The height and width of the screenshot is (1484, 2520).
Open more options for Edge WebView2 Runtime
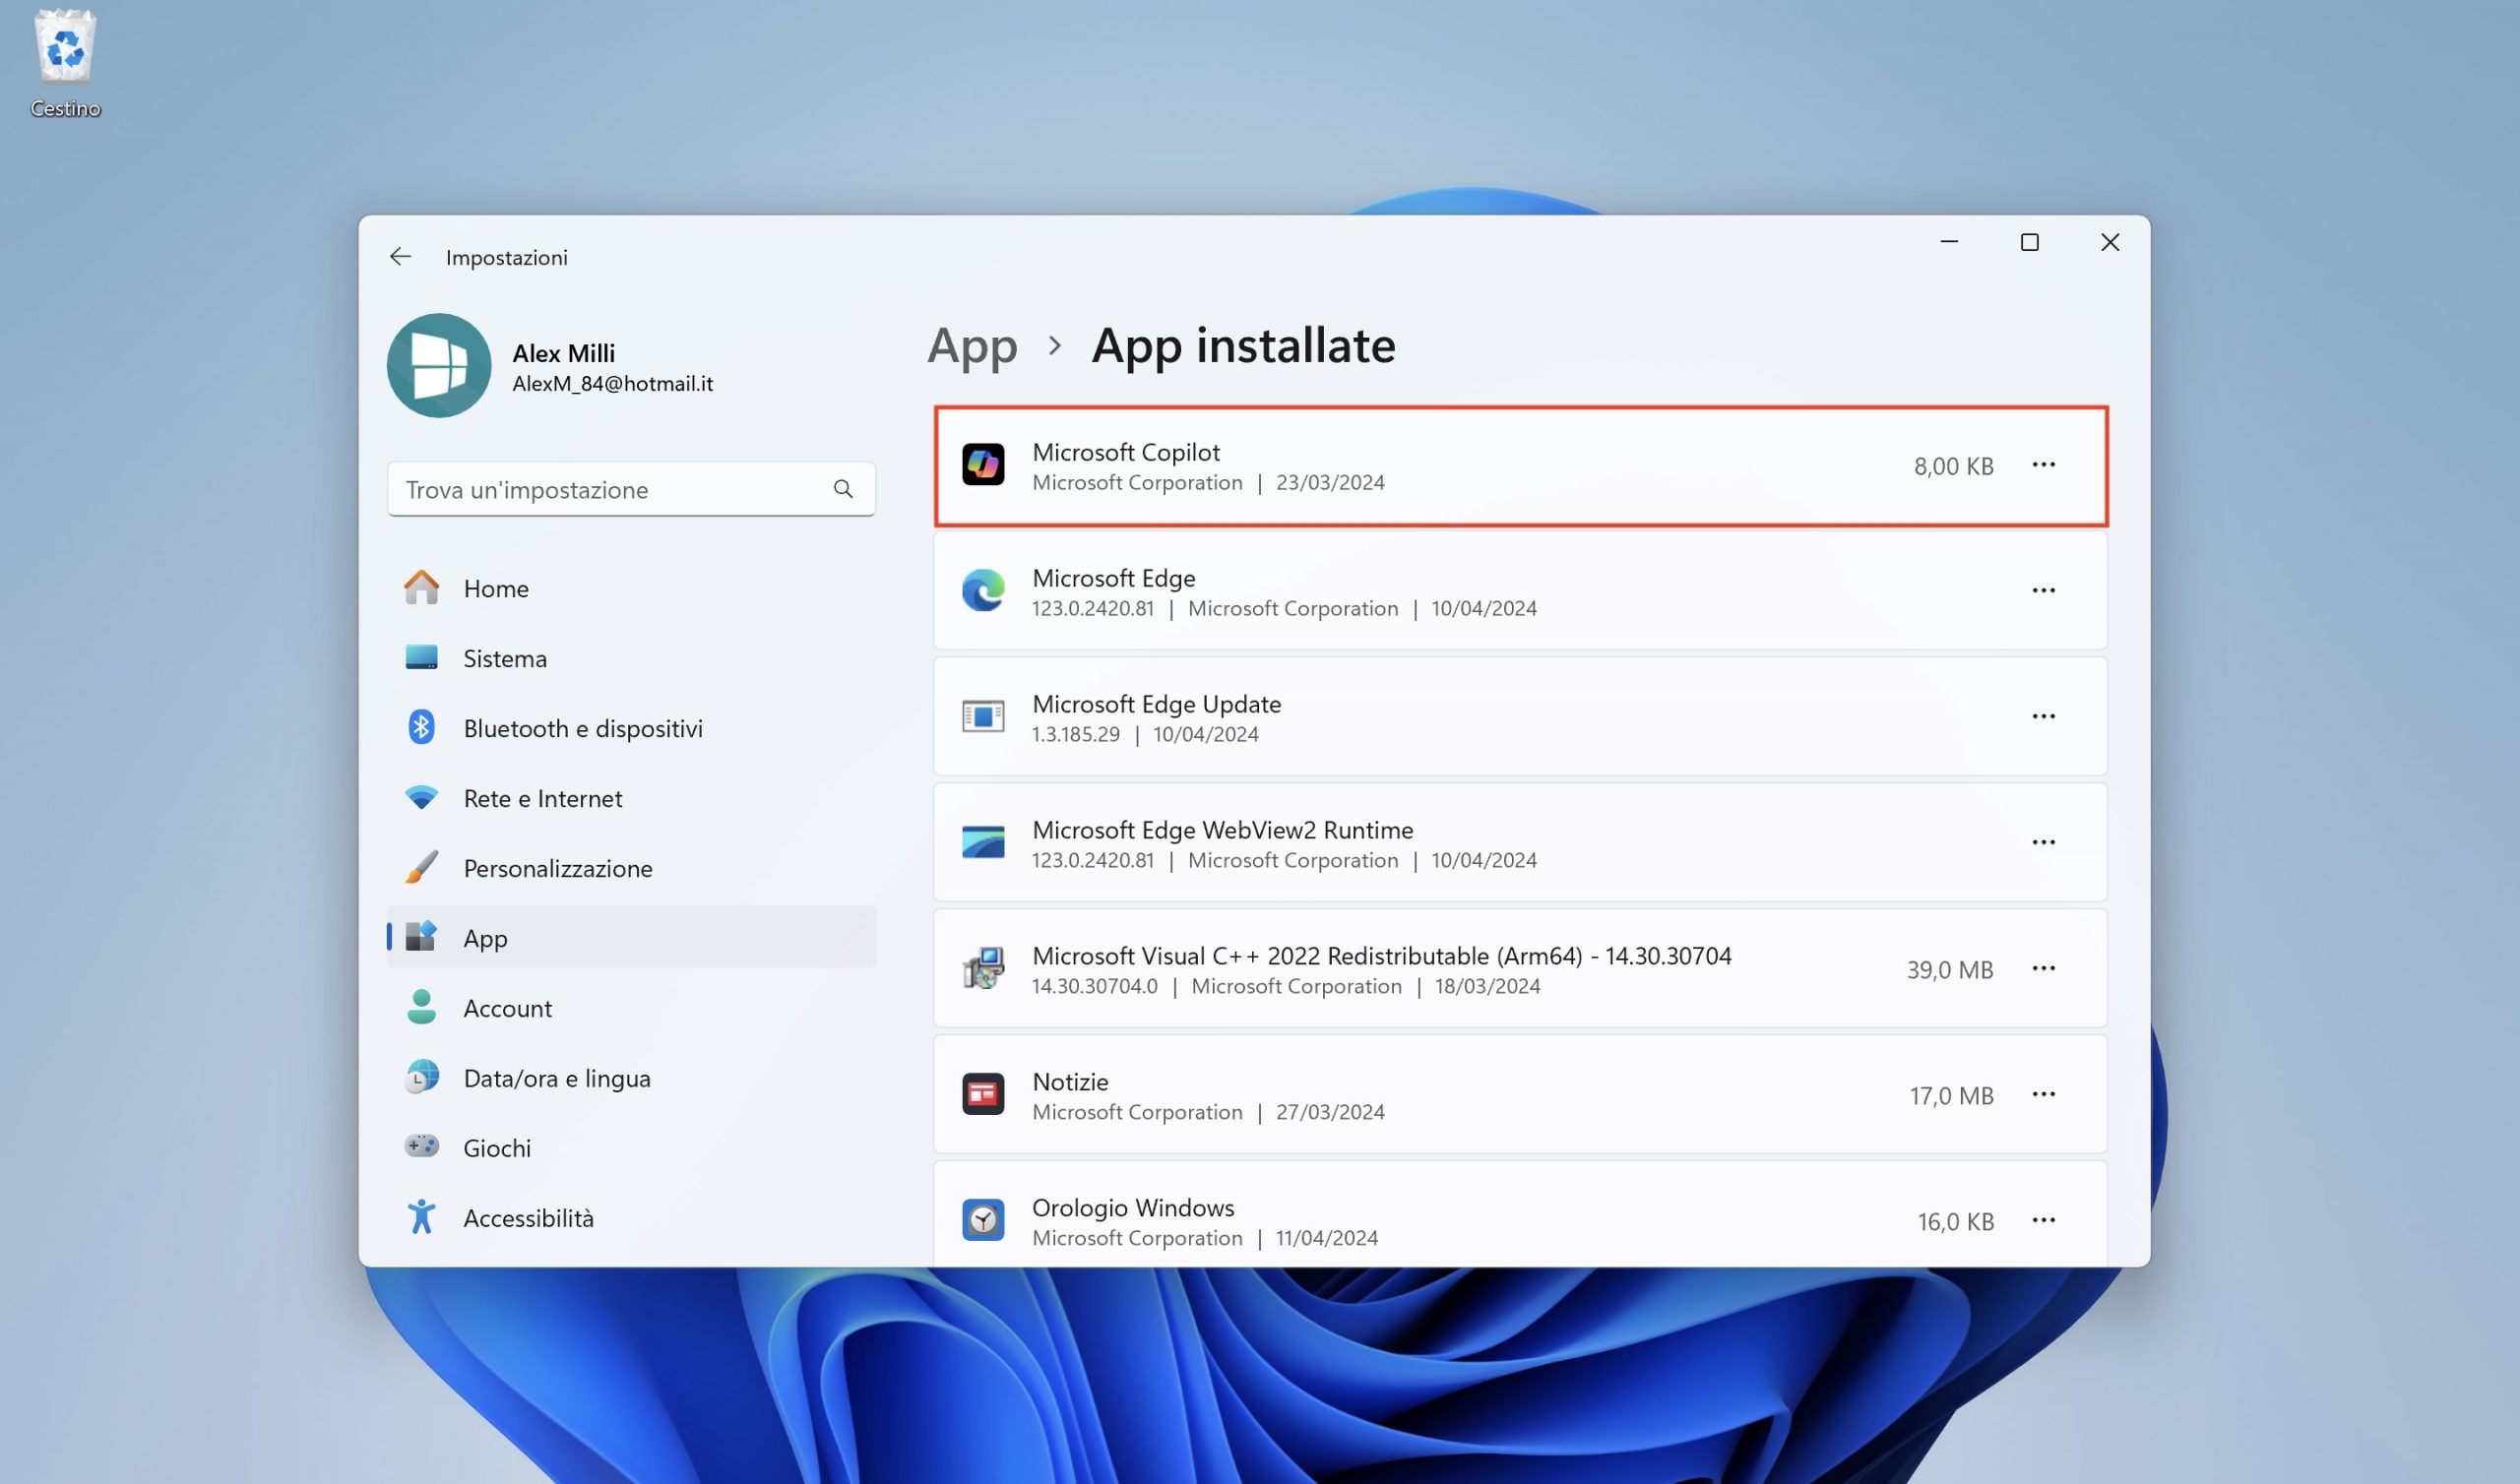pyautogui.click(x=2044, y=843)
